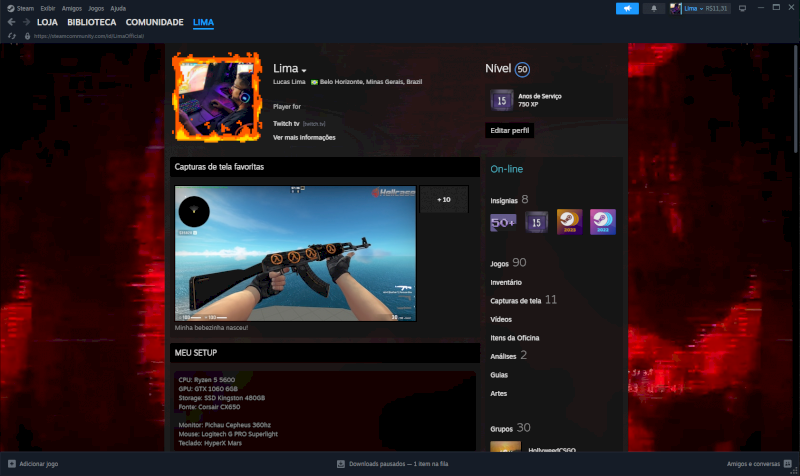Click the HollywoodCSGO group avatar
800x476 pixels.
tap(506, 446)
